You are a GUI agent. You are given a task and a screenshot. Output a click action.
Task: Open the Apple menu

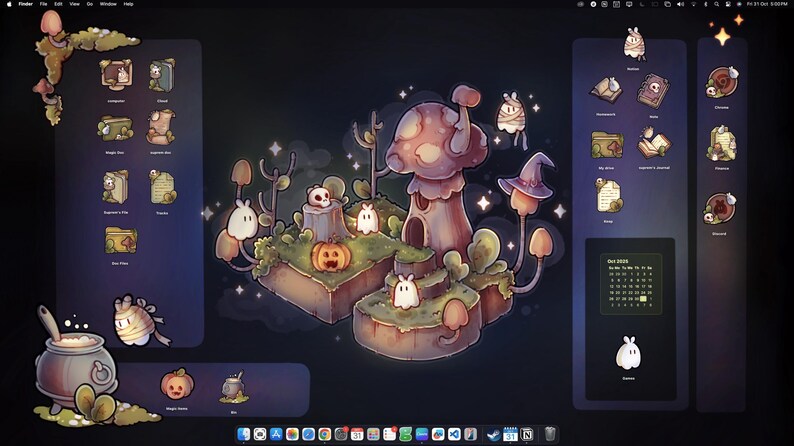coord(9,4)
